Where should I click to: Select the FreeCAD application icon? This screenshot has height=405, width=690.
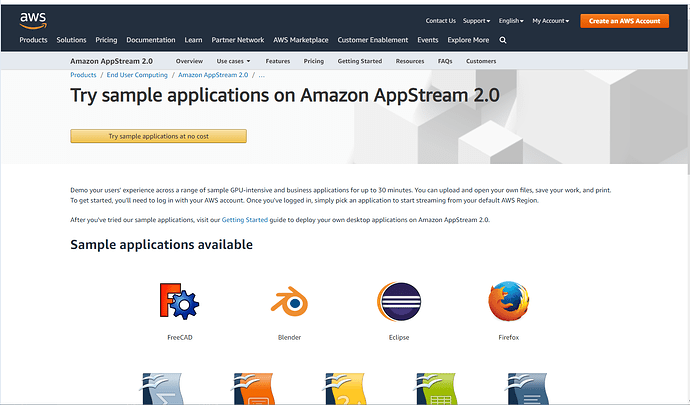coord(180,302)
